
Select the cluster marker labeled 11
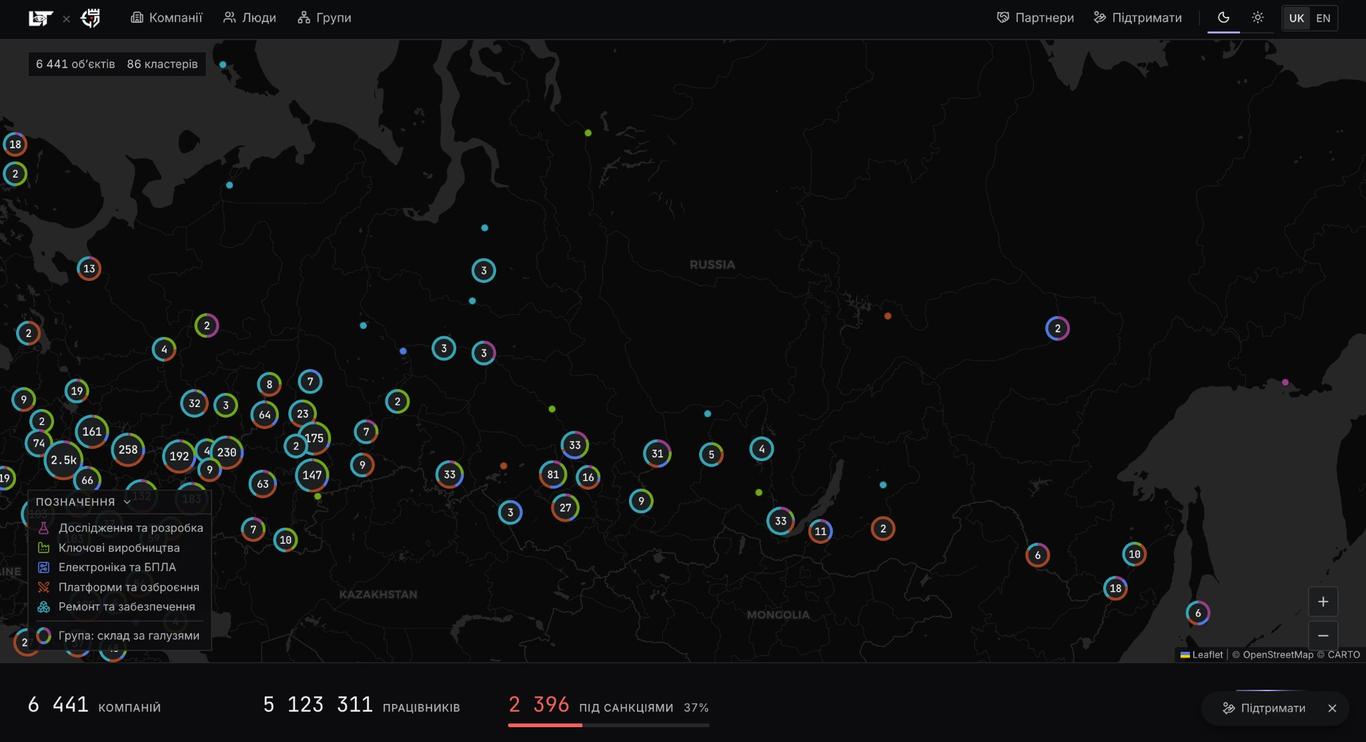click(x=821, y=531)
